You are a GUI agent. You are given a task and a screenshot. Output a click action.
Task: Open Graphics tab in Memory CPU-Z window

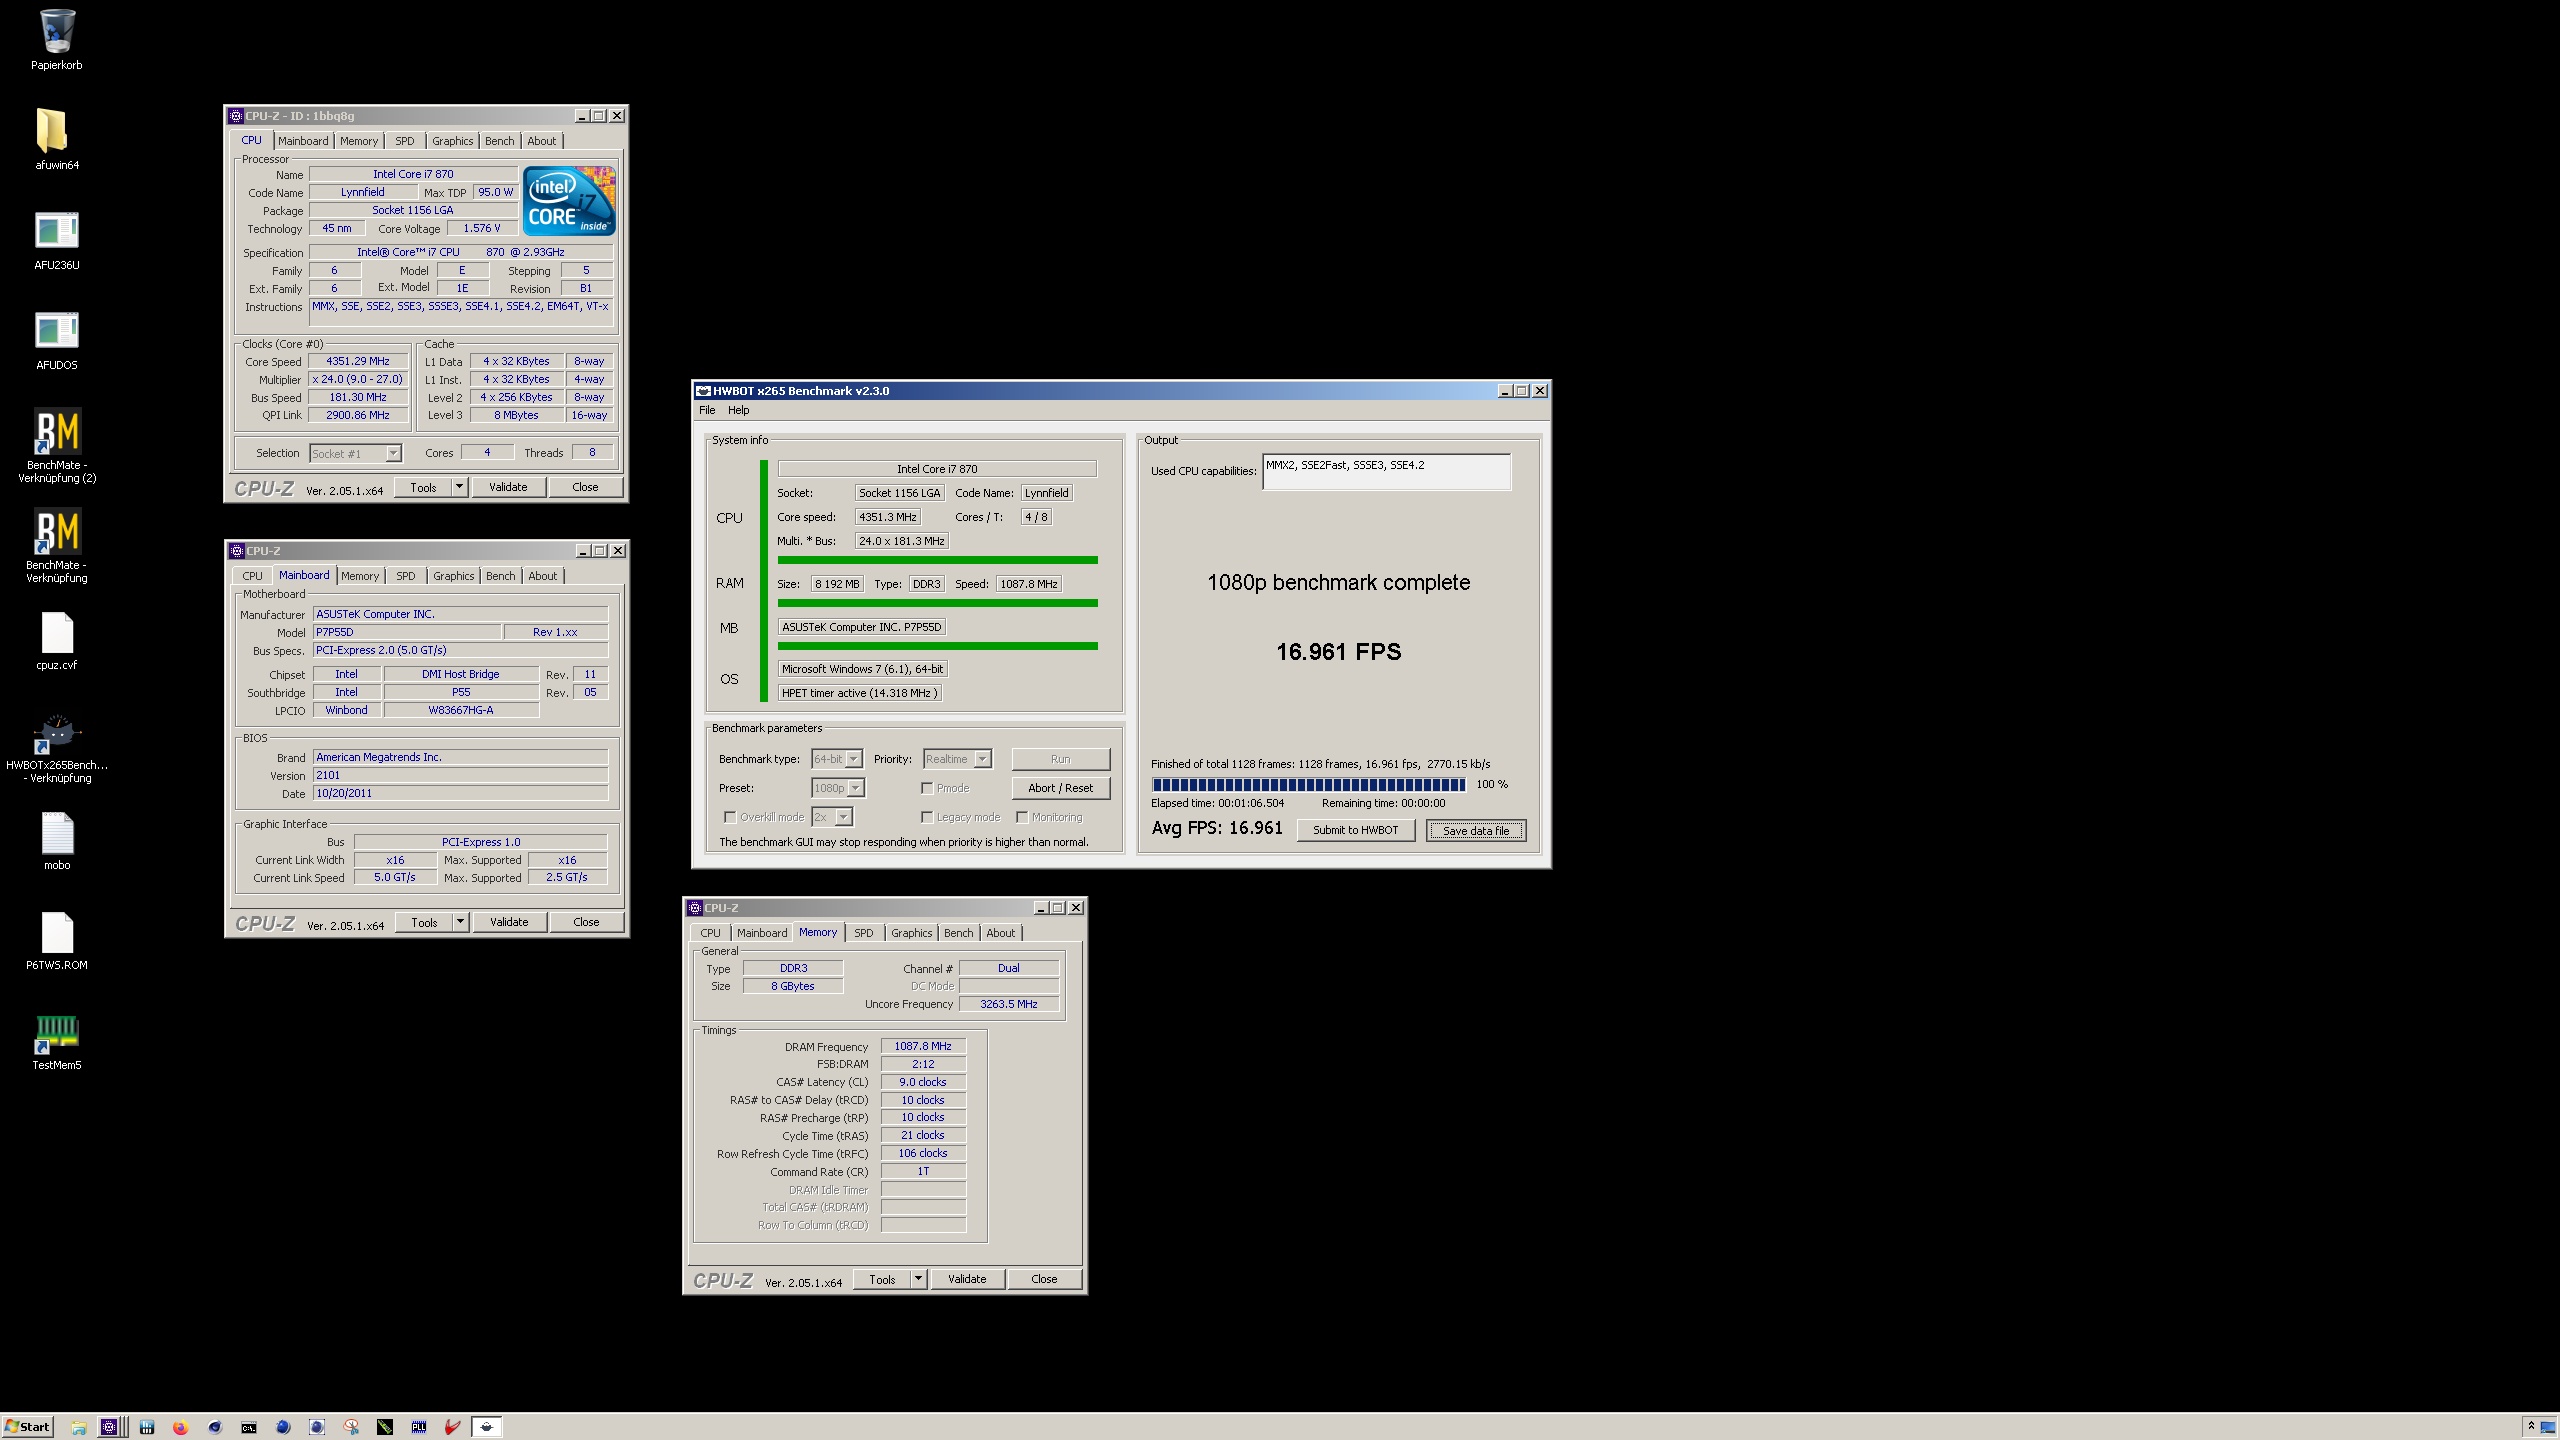[911, 933]
